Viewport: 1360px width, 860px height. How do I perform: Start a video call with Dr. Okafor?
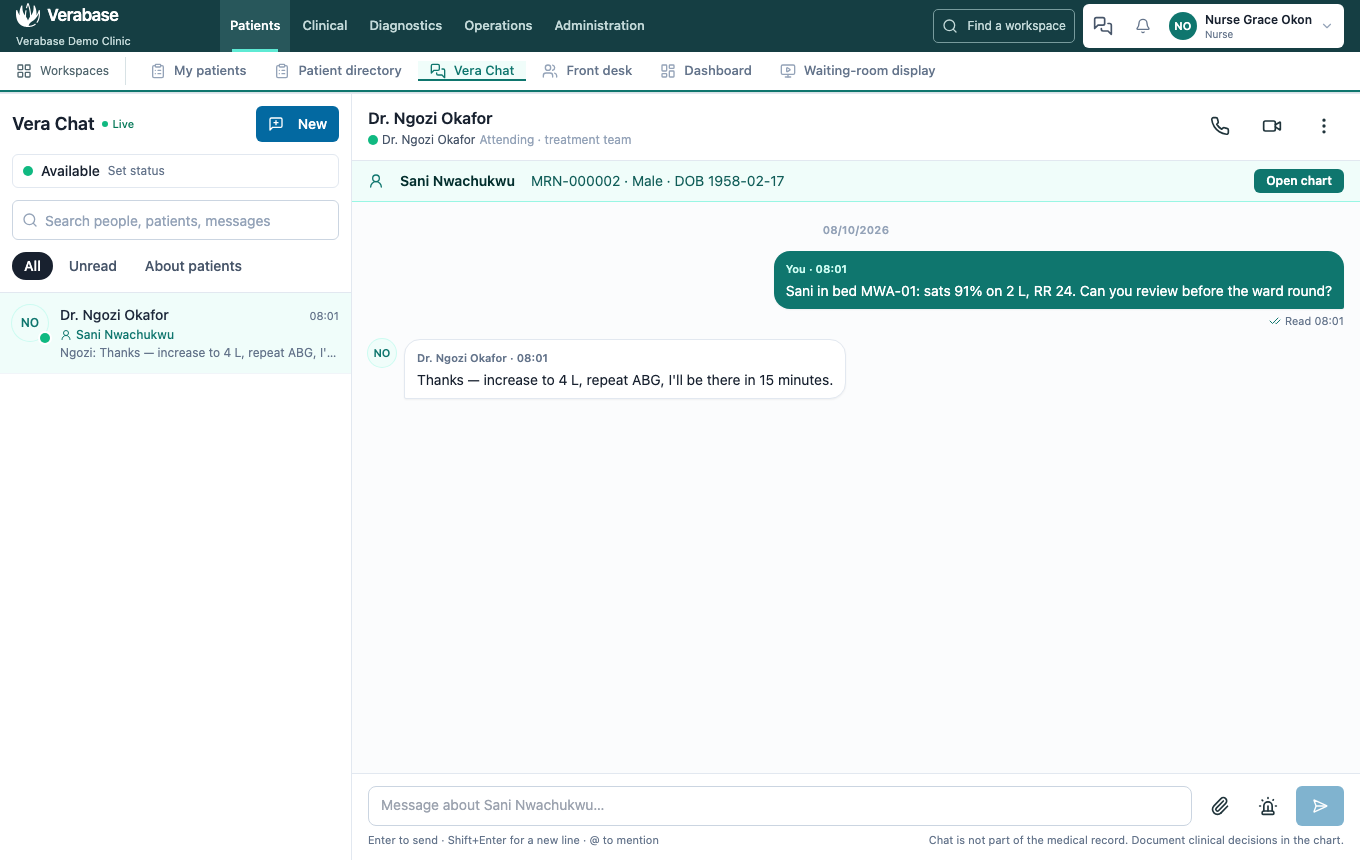[1272, 126]
